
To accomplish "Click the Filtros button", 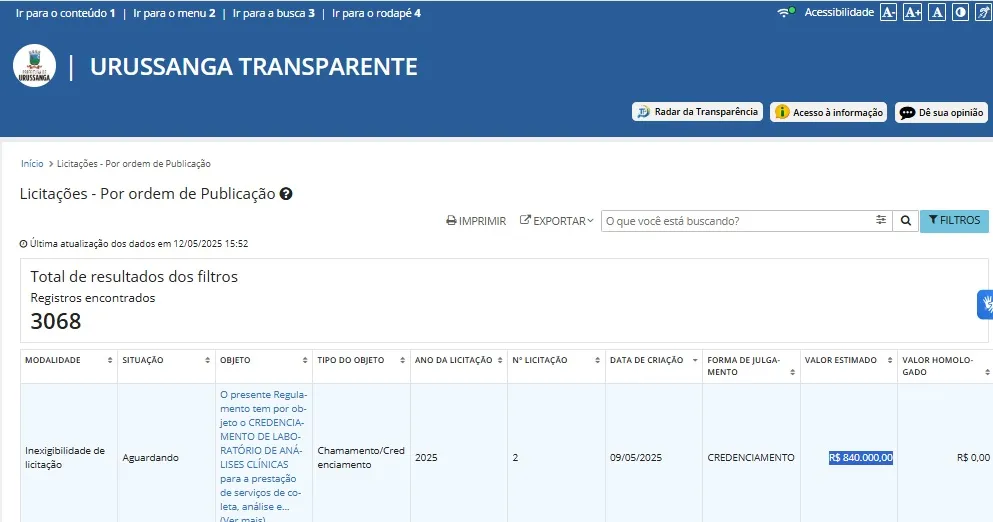I will [954, 221].
